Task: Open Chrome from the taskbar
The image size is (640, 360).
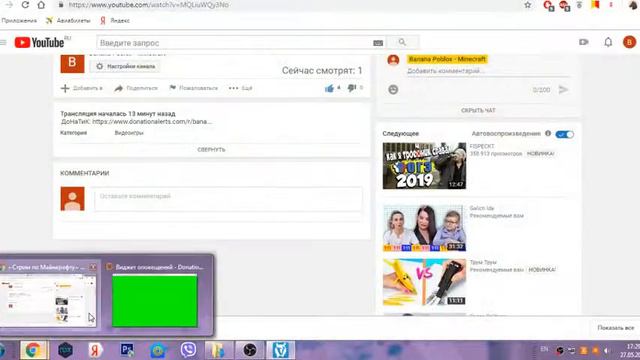Action: click(33, 350)
